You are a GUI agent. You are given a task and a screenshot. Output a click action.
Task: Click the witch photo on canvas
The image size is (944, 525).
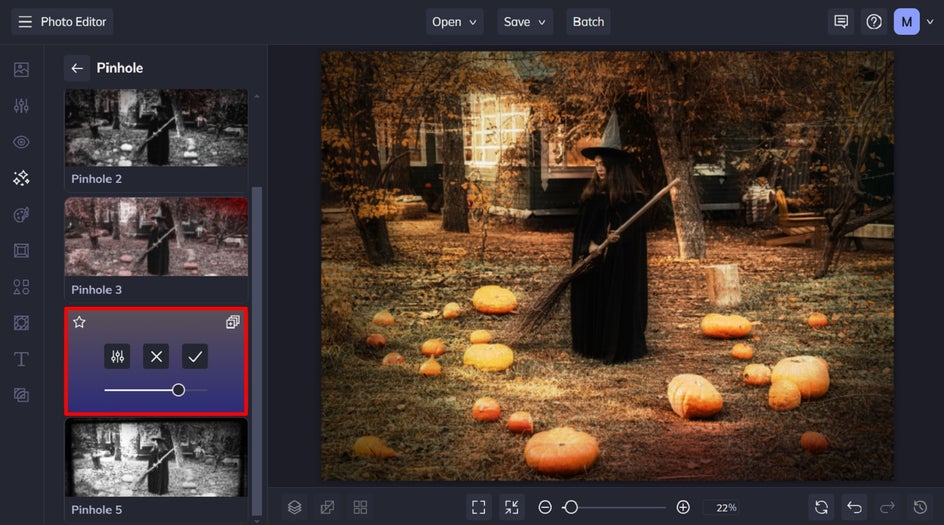pyautogui.click(x=607, y=266)
